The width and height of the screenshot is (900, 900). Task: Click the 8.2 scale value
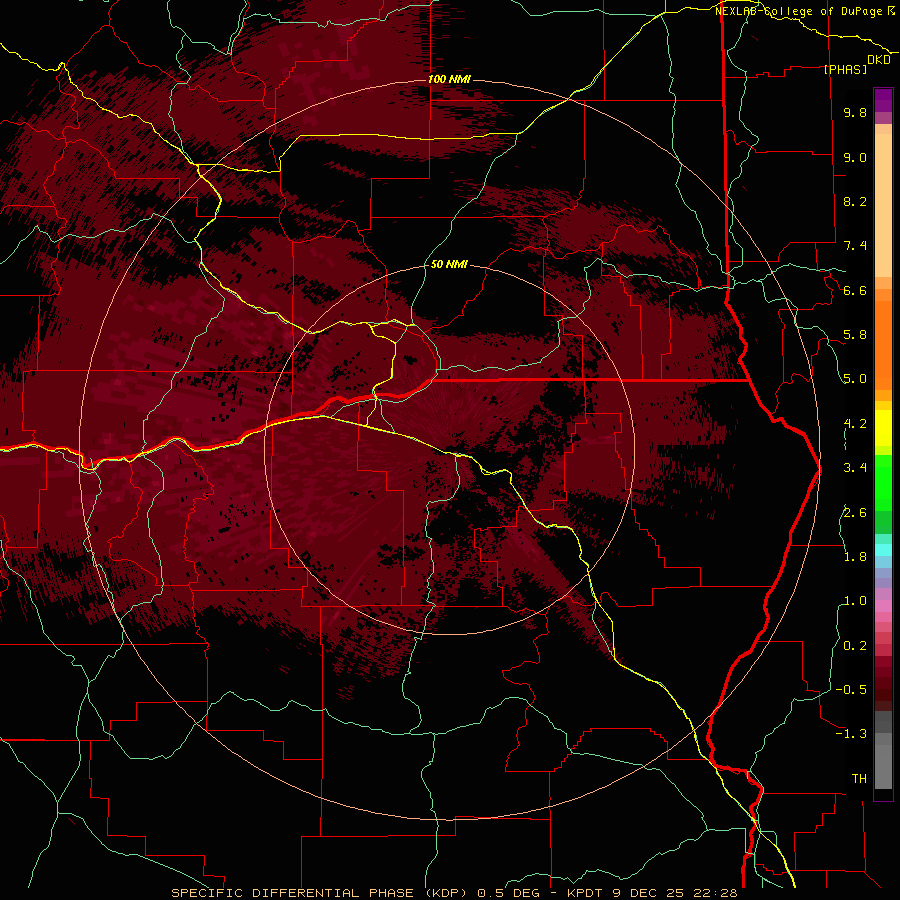coord(855,201)
